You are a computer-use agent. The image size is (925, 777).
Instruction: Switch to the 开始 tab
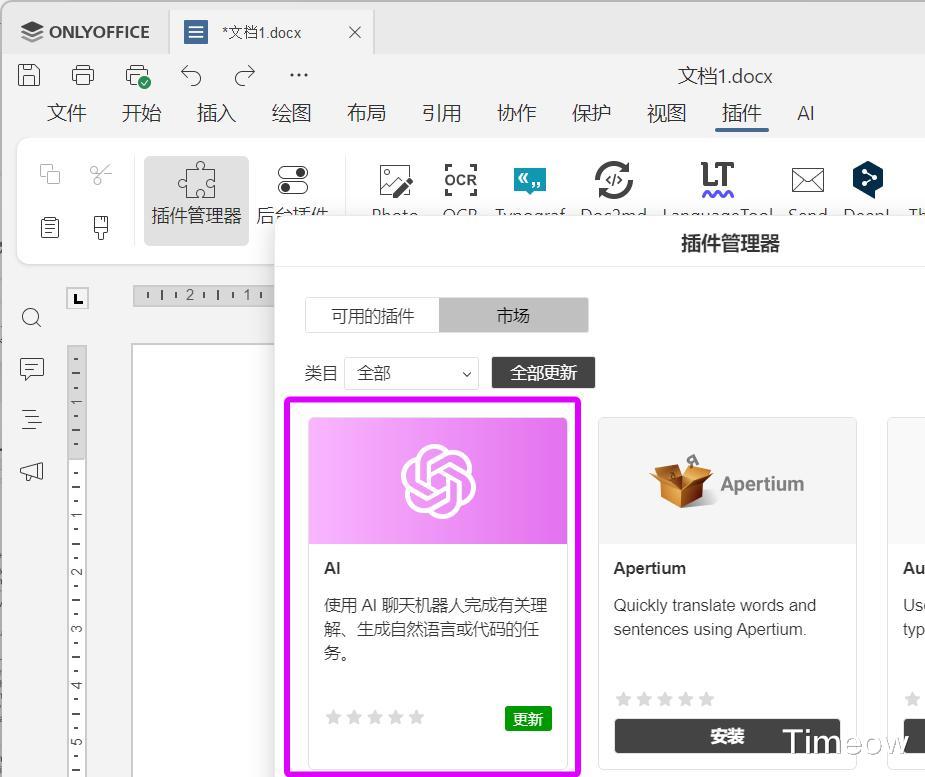pyautogui.click(x=142, y=113)
